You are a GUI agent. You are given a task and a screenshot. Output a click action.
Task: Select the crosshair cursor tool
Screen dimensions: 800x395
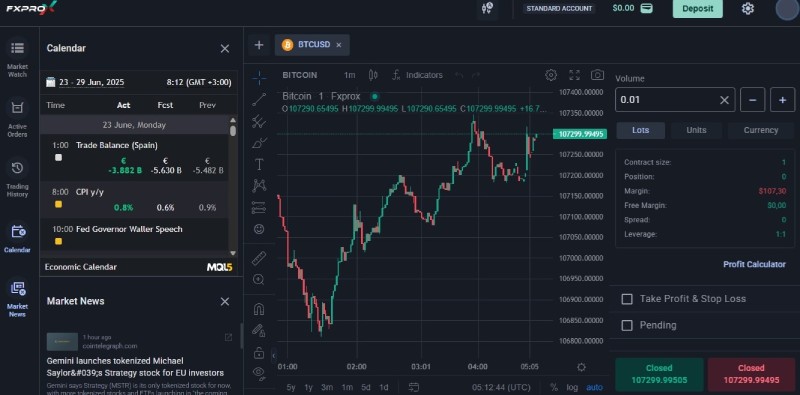pos(259,78)
